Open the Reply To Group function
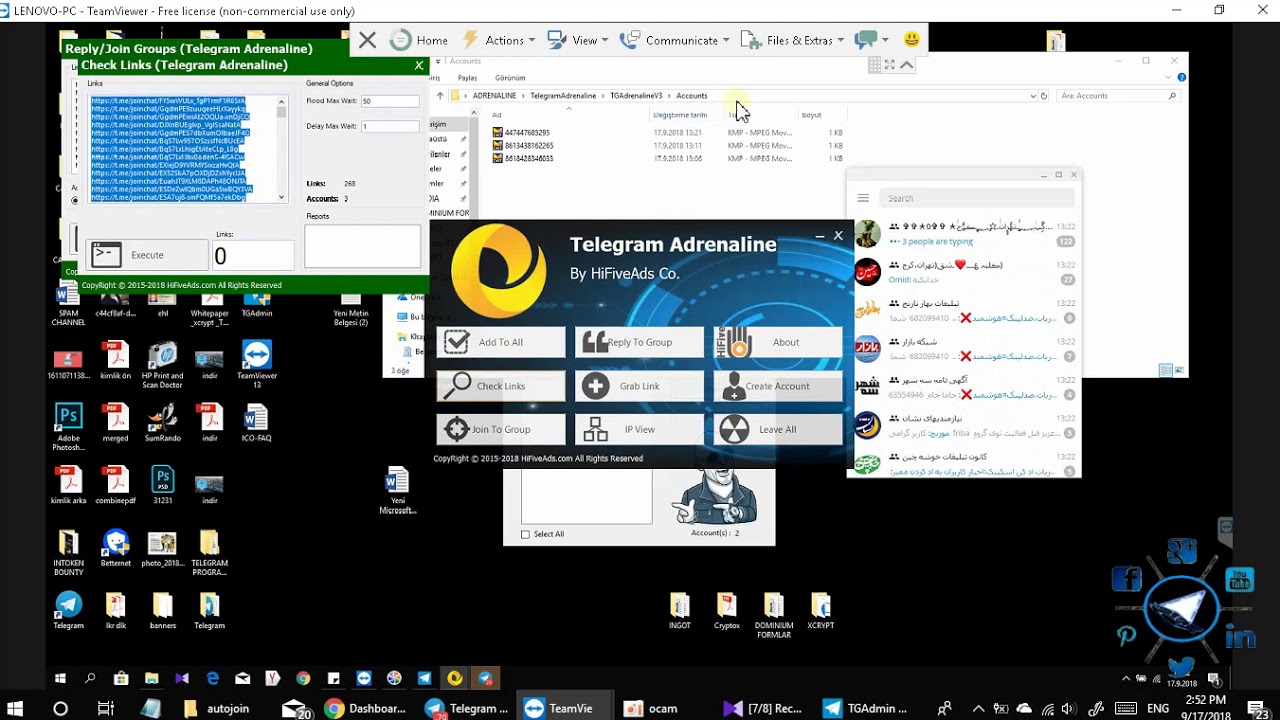This screenshot has width=1280, height=720. click(x=639, y=342)
